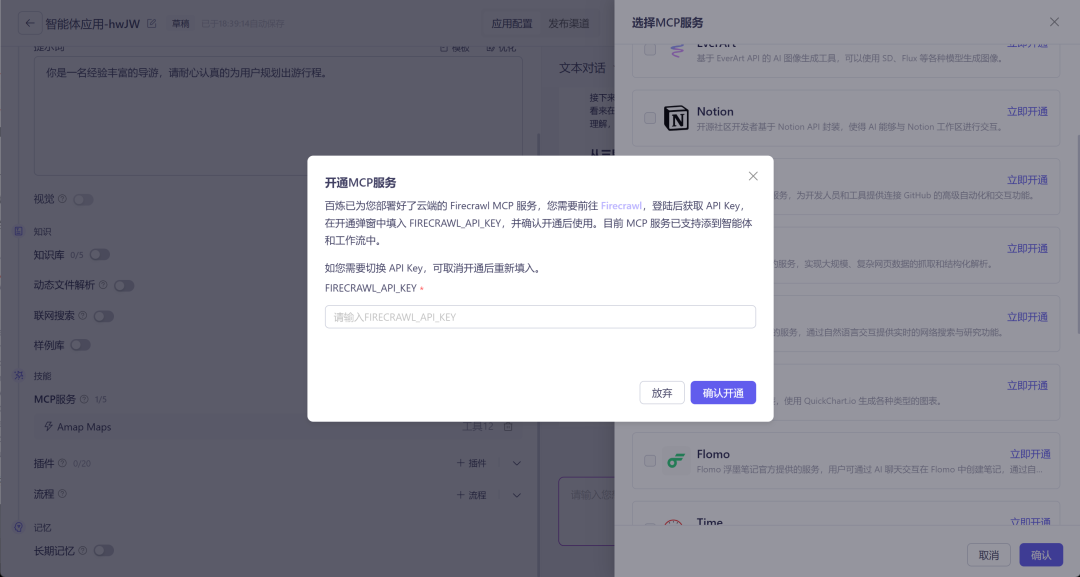Click 取消 in MCP service panel

pyautogui.click(x=988, y=555)
